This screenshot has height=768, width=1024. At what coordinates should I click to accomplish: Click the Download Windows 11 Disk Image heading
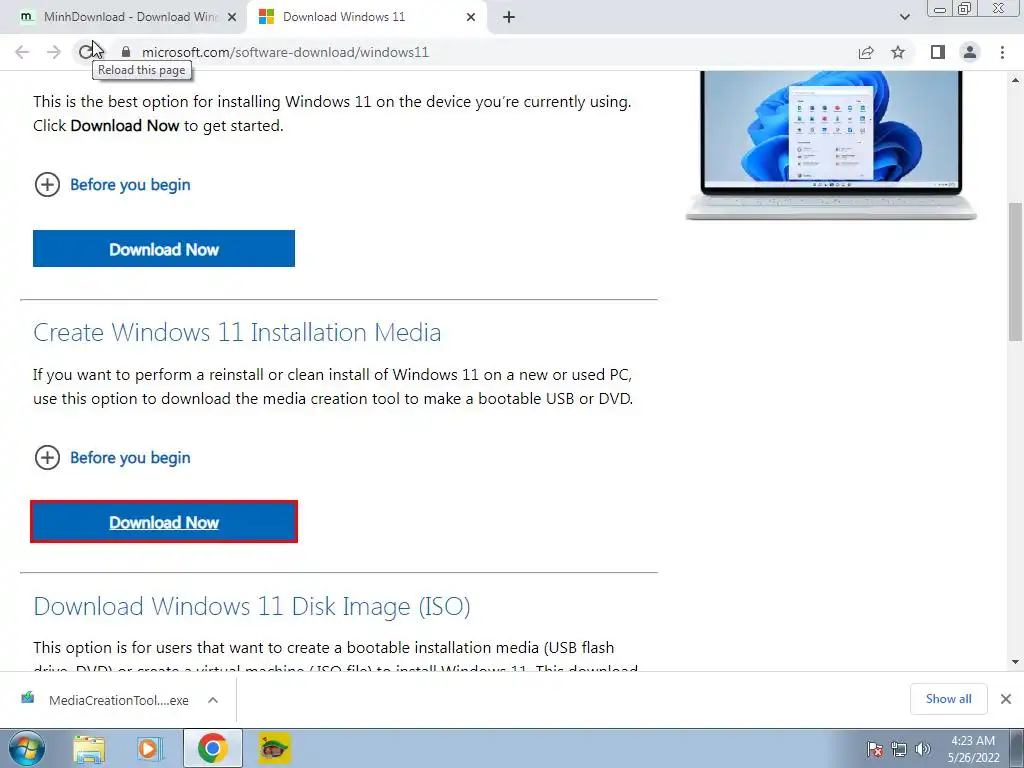point(252,606)
